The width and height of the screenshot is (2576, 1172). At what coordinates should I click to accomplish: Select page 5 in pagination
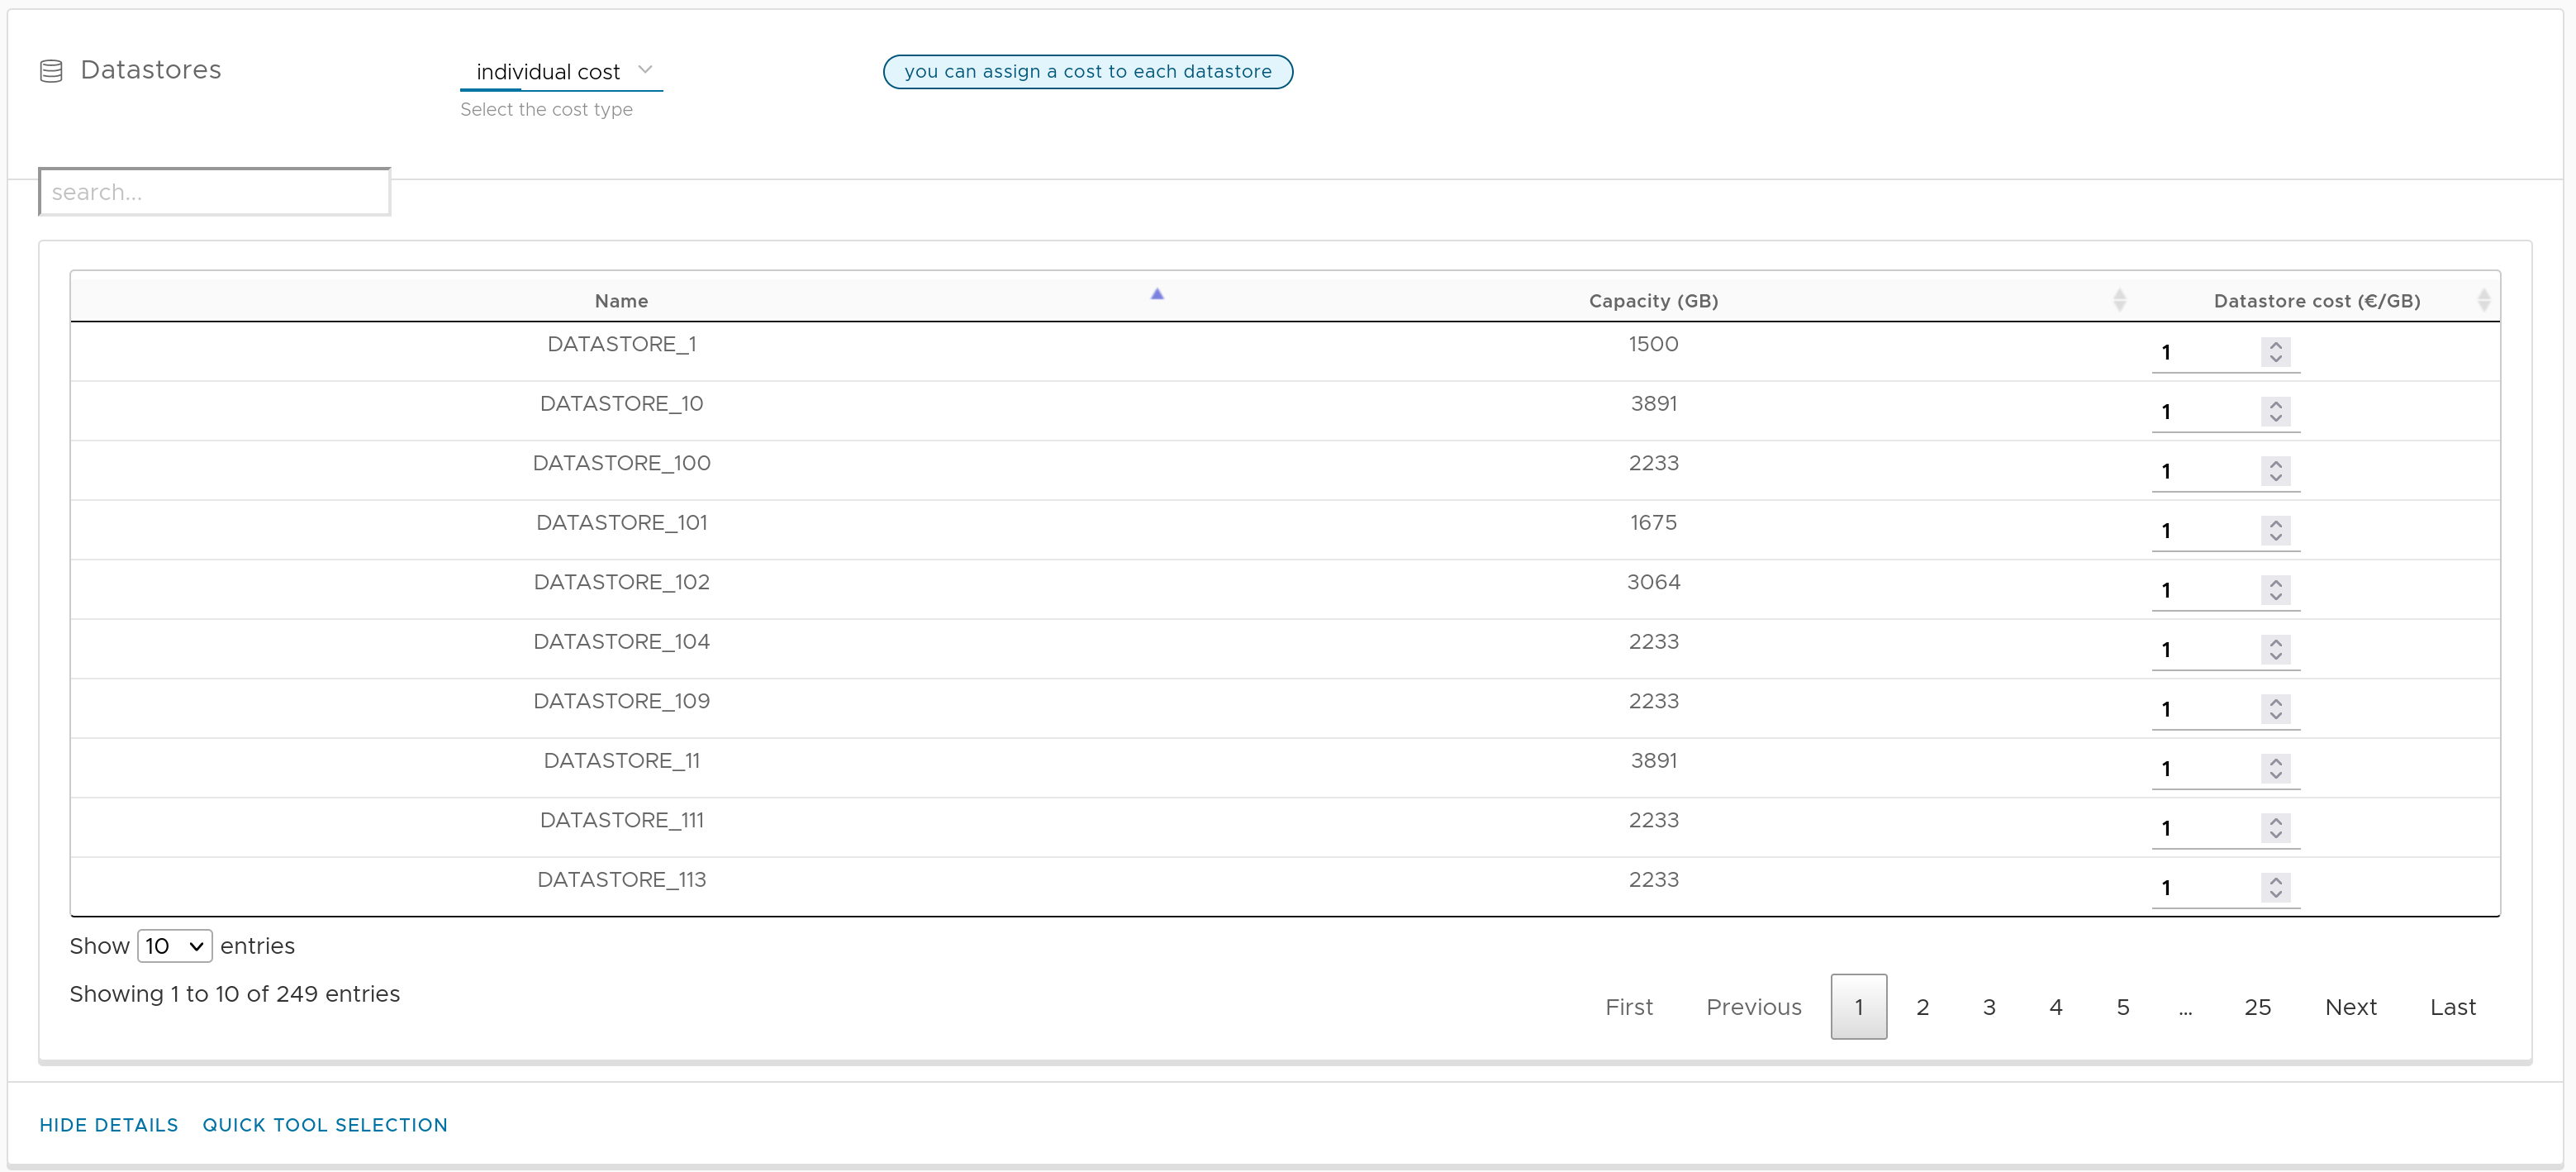click(x=2122, y=1007)
